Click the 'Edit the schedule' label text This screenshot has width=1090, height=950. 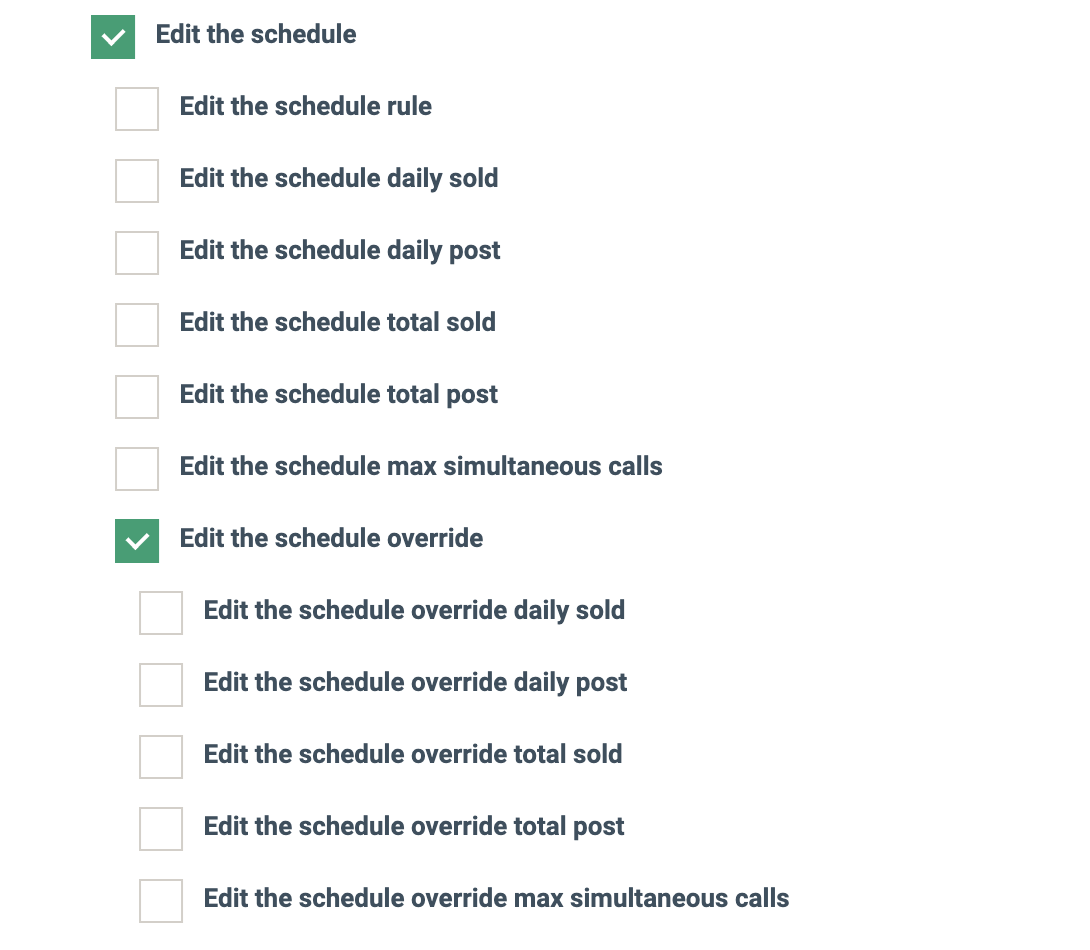[x=256, y=34]
